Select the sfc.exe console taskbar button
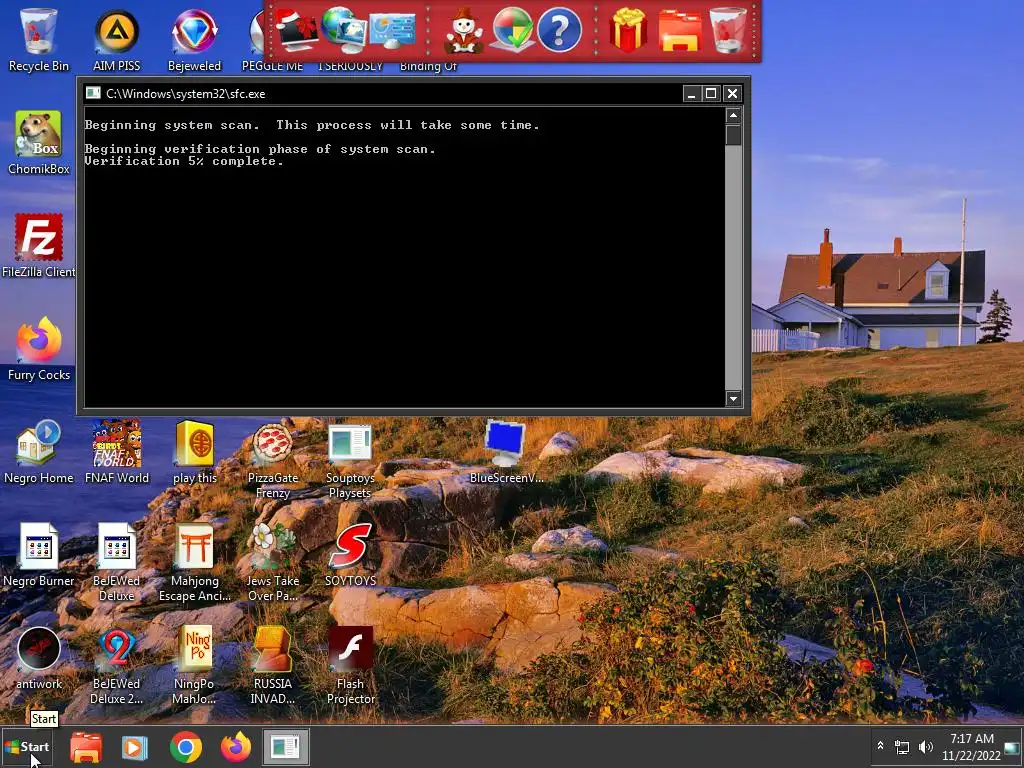 285,747
